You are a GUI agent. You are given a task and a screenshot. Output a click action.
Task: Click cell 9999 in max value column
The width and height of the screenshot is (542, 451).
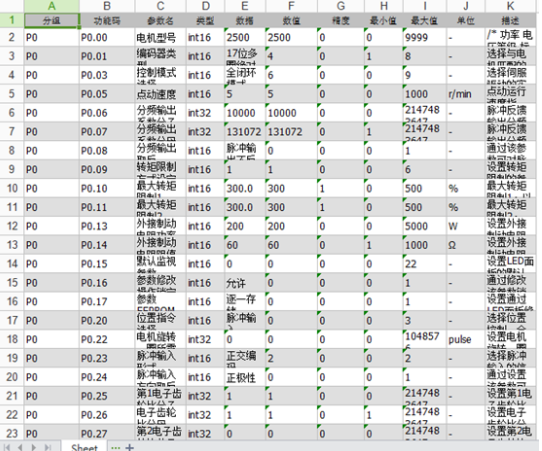point(424,37)
